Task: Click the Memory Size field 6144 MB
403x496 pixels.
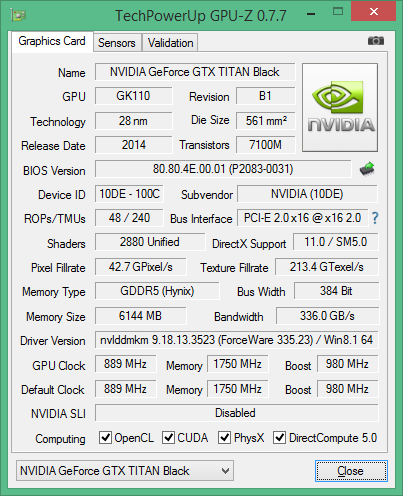Action: click(141, 316)
